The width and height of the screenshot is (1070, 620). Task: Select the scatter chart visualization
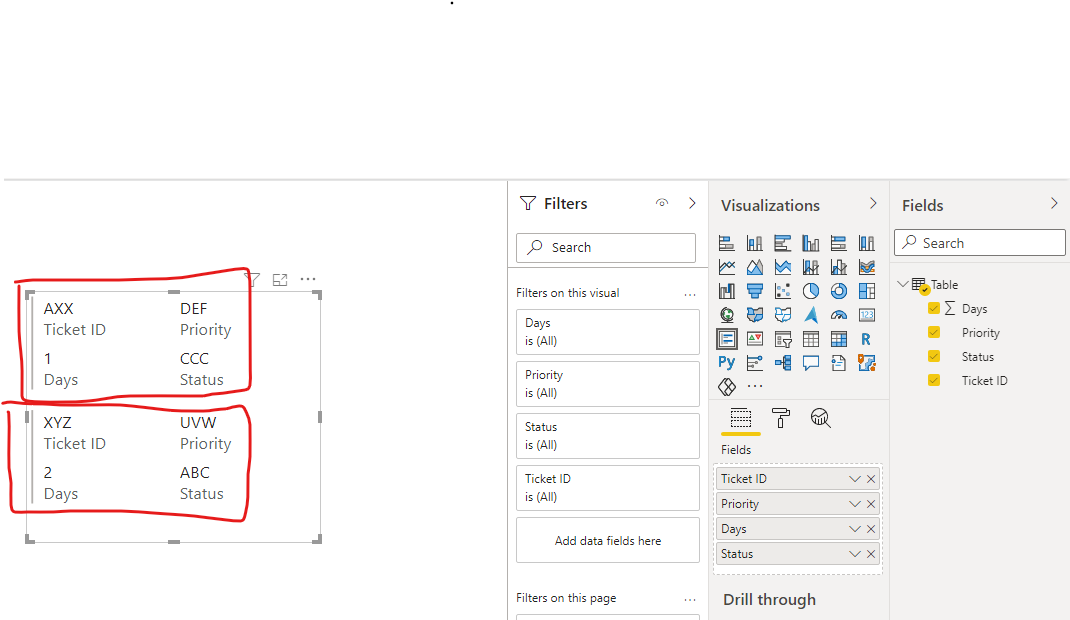click(x=783, y=291)
